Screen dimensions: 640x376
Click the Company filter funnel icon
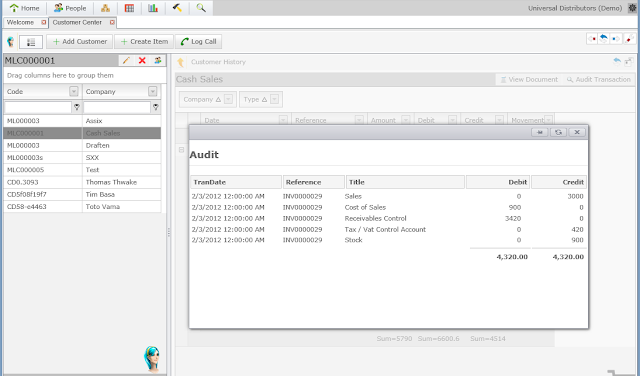pyautogui.click(x=156, y=107)
